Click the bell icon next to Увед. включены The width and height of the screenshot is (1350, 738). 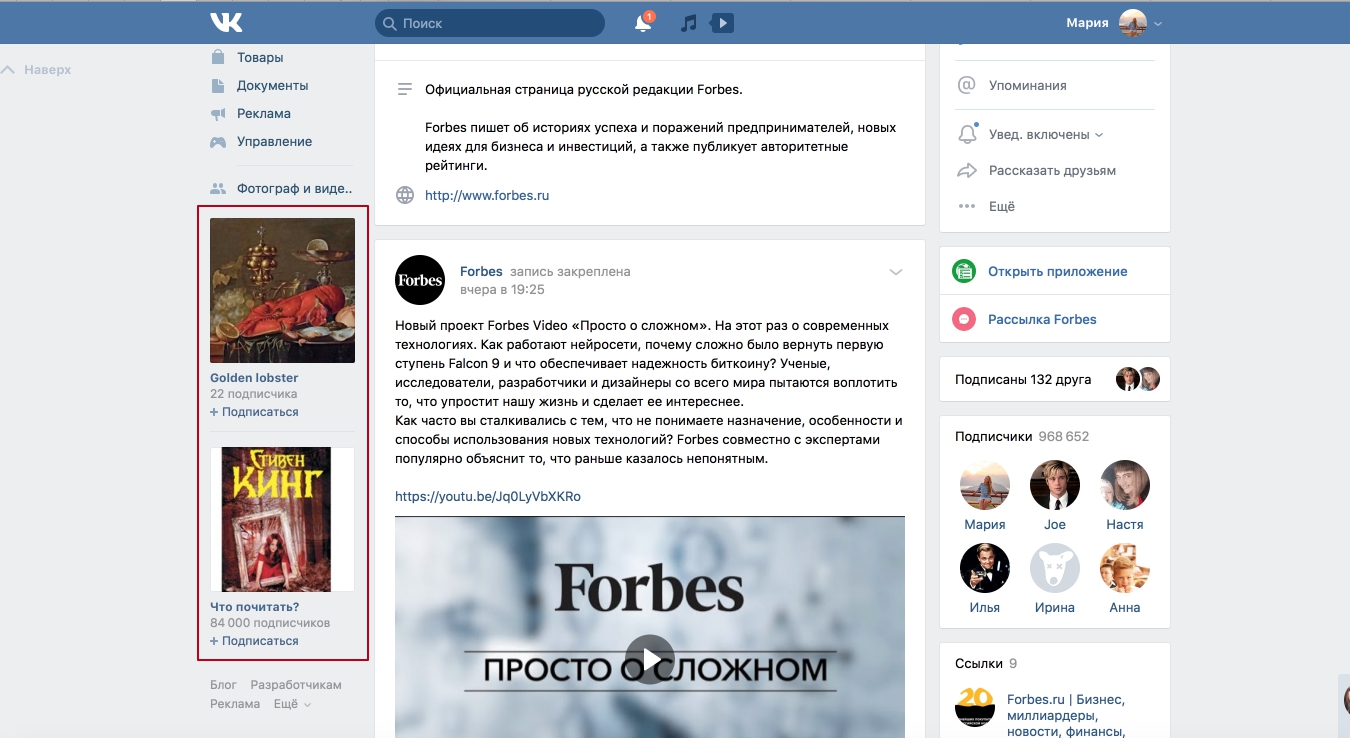coord(967,133)
